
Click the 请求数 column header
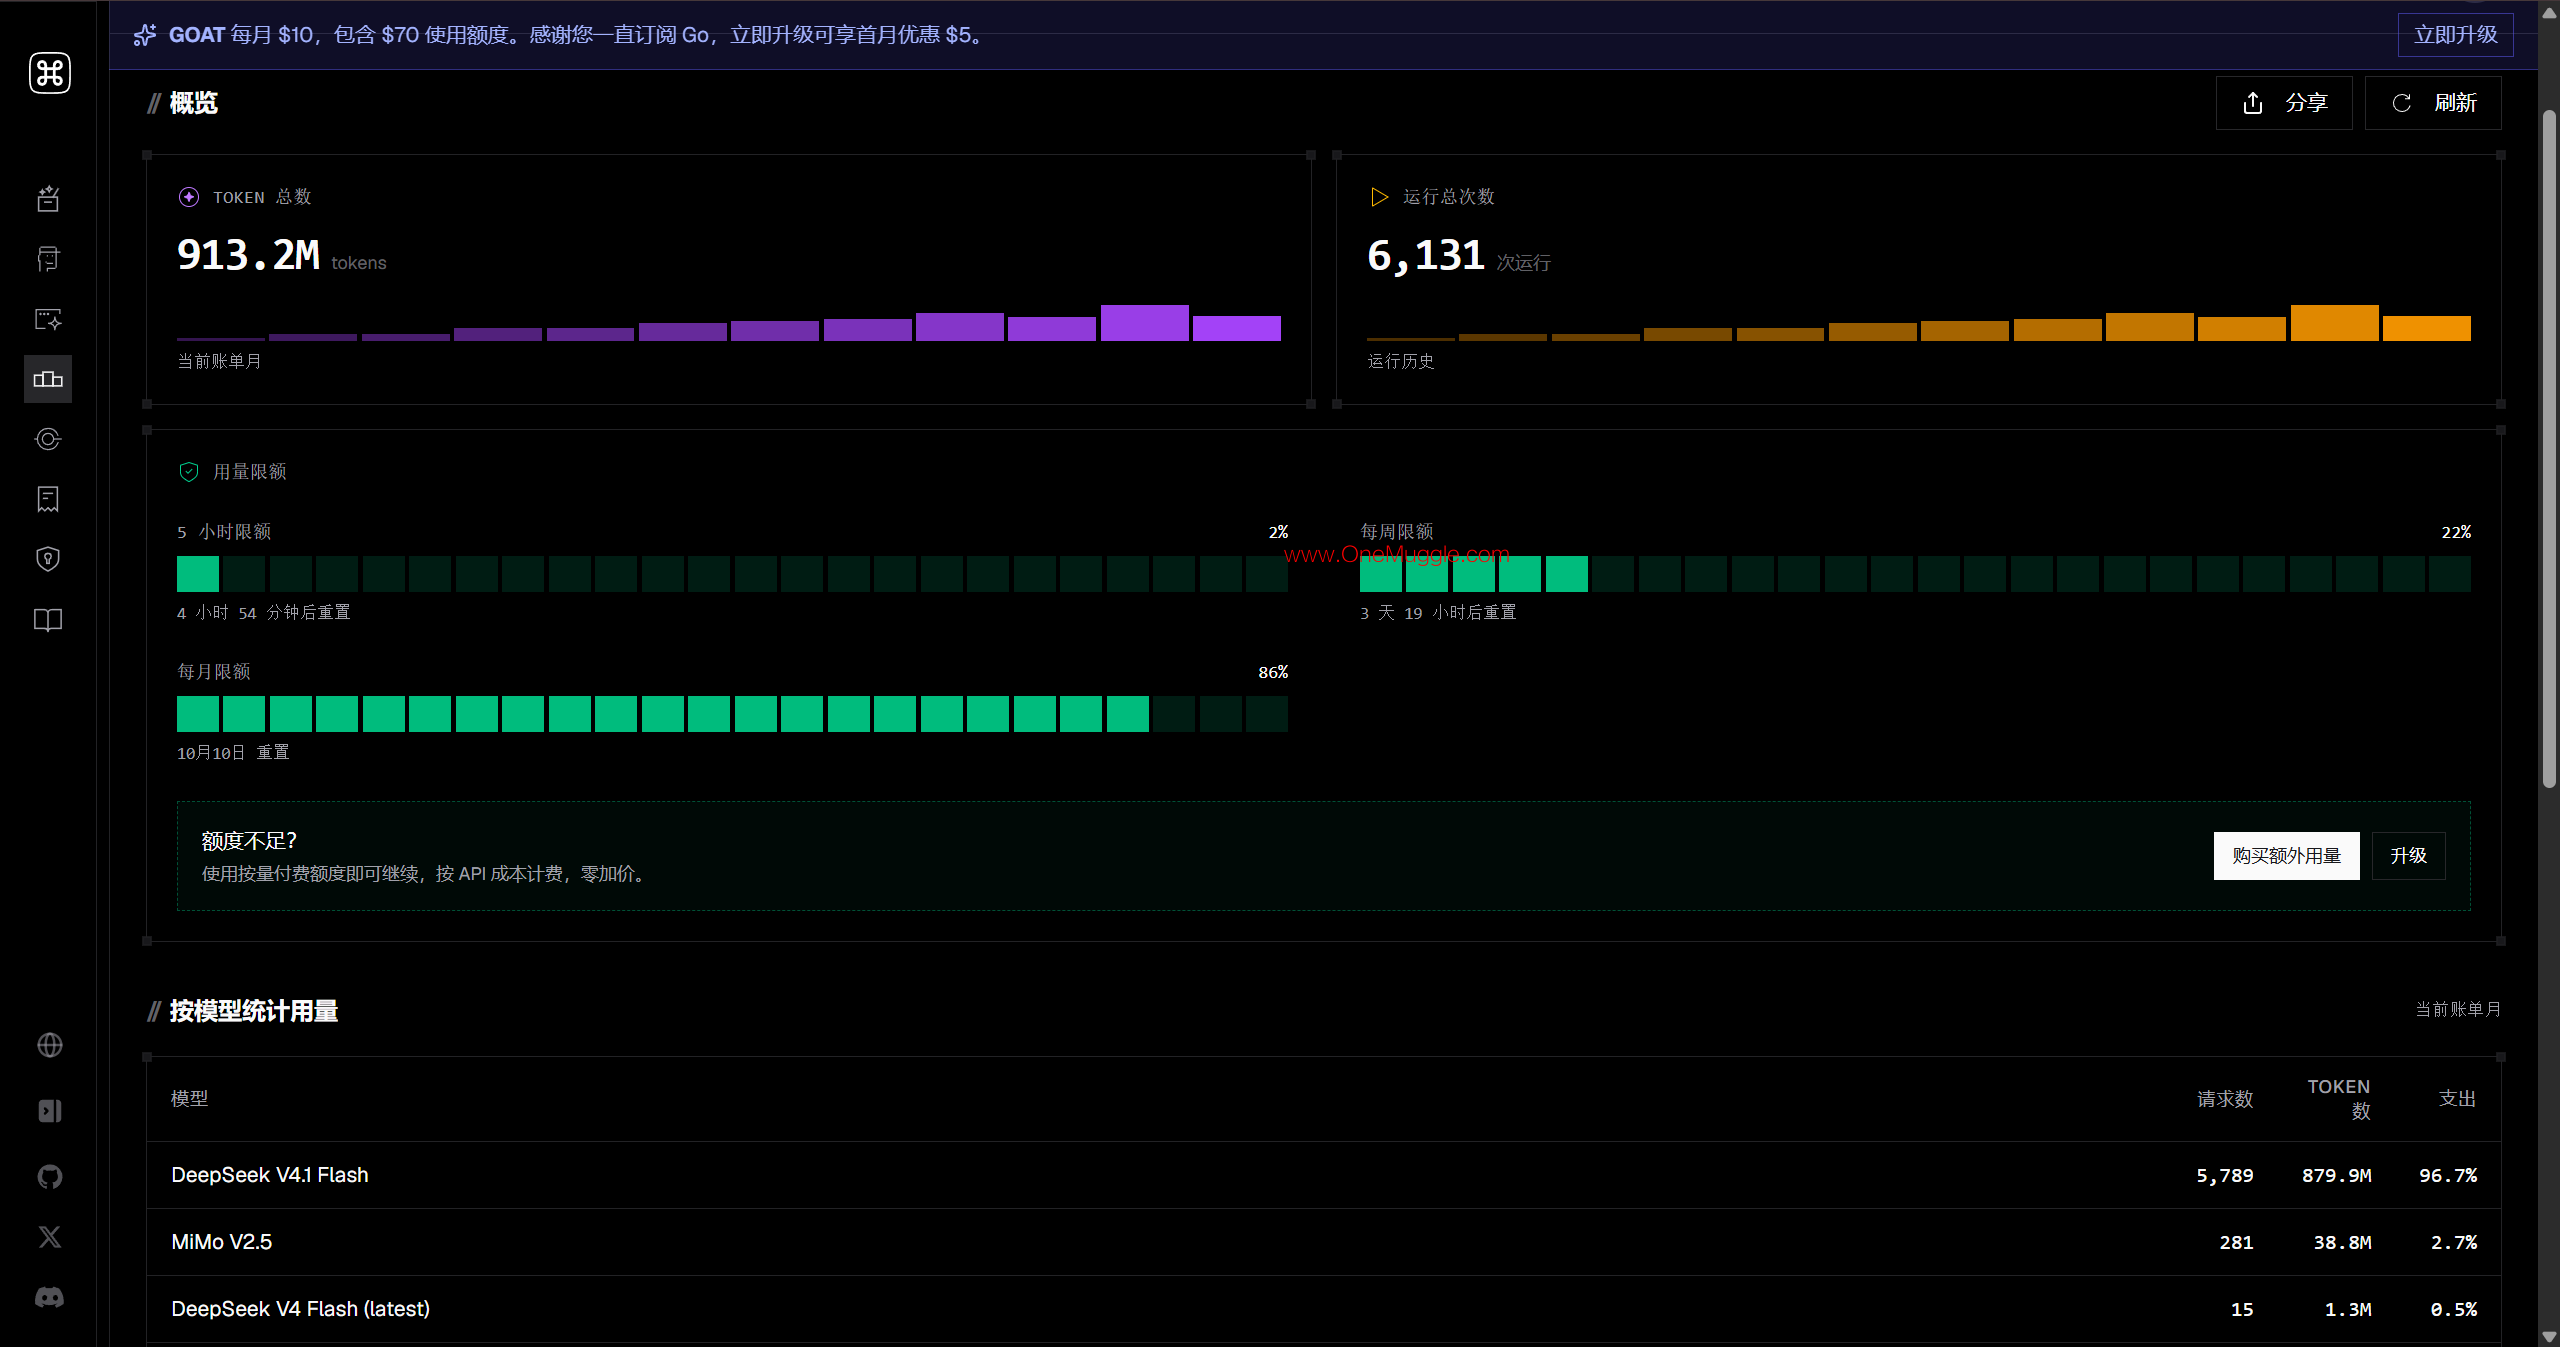pyautogui.click(x=2225, y=1099)
